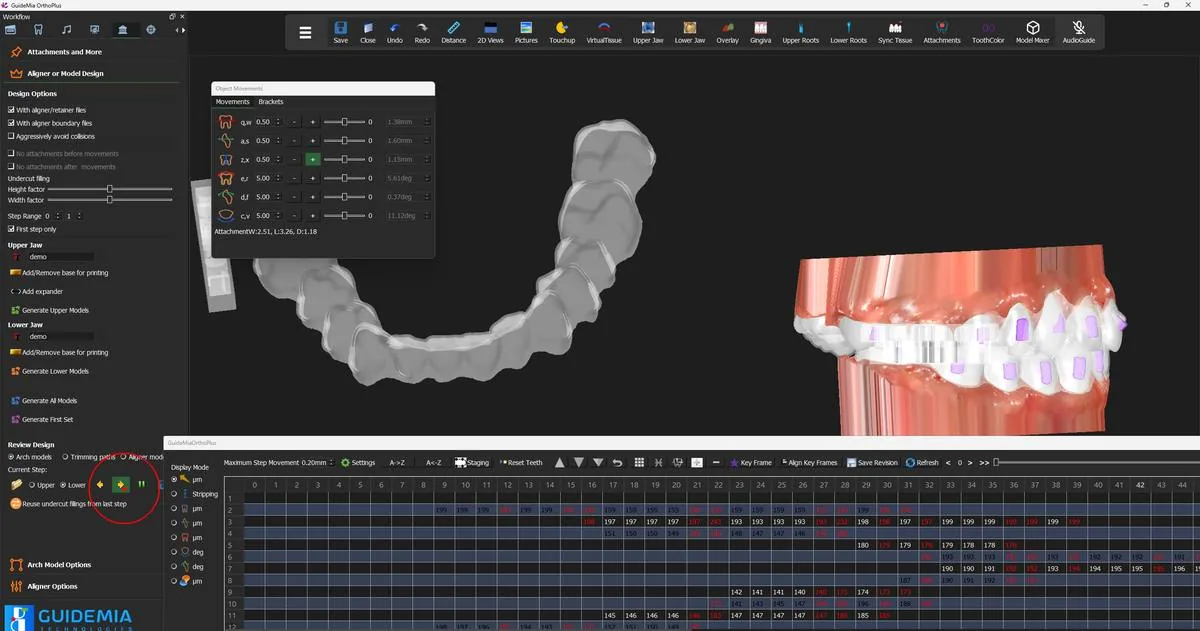Click the z,x movement slider
This screenshot has height=631, width=1200.
point(343,159)
